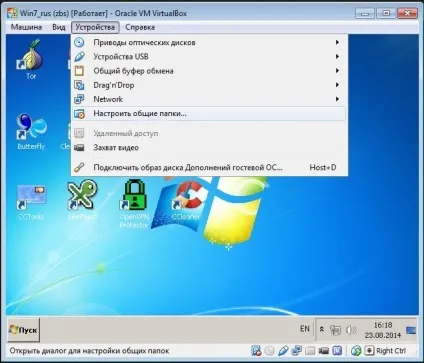Select Настроить общие папки menu entry
The width and height of the screenshot is (424, 363).
209,114
